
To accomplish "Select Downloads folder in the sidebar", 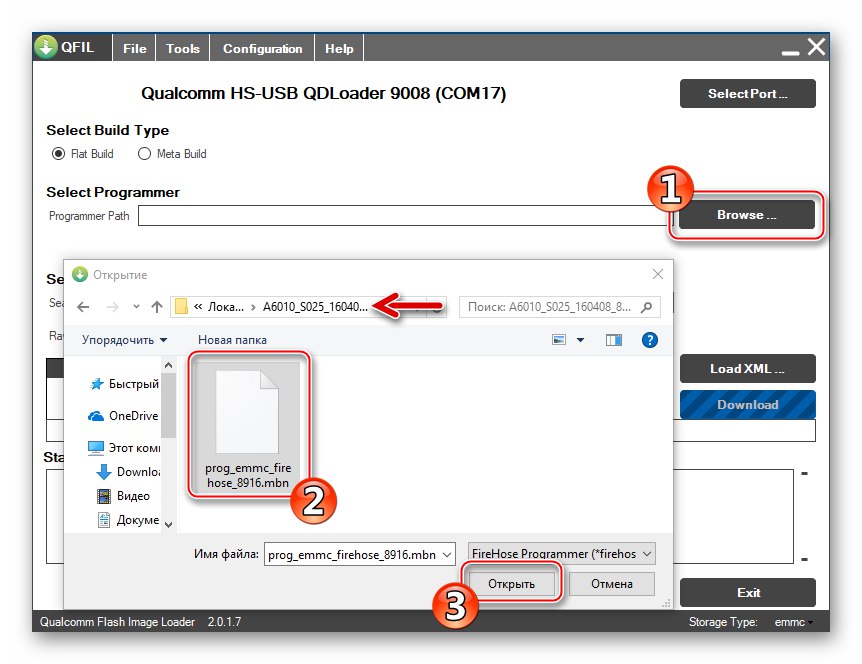I will pos(128,472).
